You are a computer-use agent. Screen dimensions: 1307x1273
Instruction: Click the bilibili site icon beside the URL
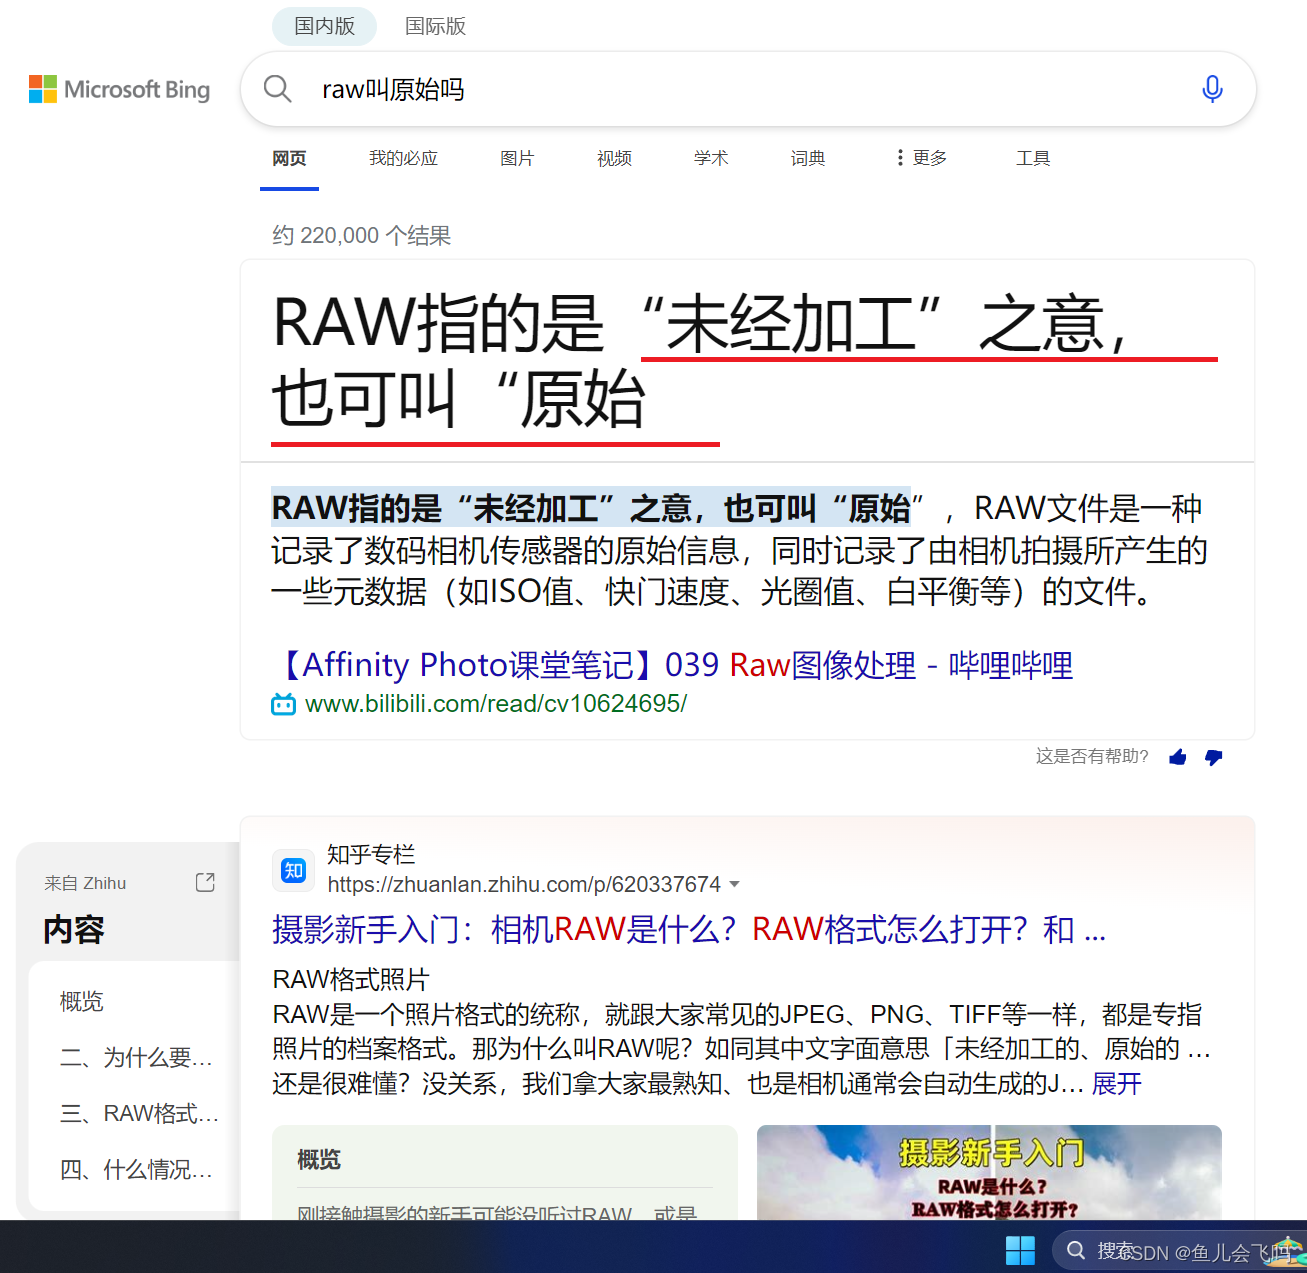[x=283, y=703]
